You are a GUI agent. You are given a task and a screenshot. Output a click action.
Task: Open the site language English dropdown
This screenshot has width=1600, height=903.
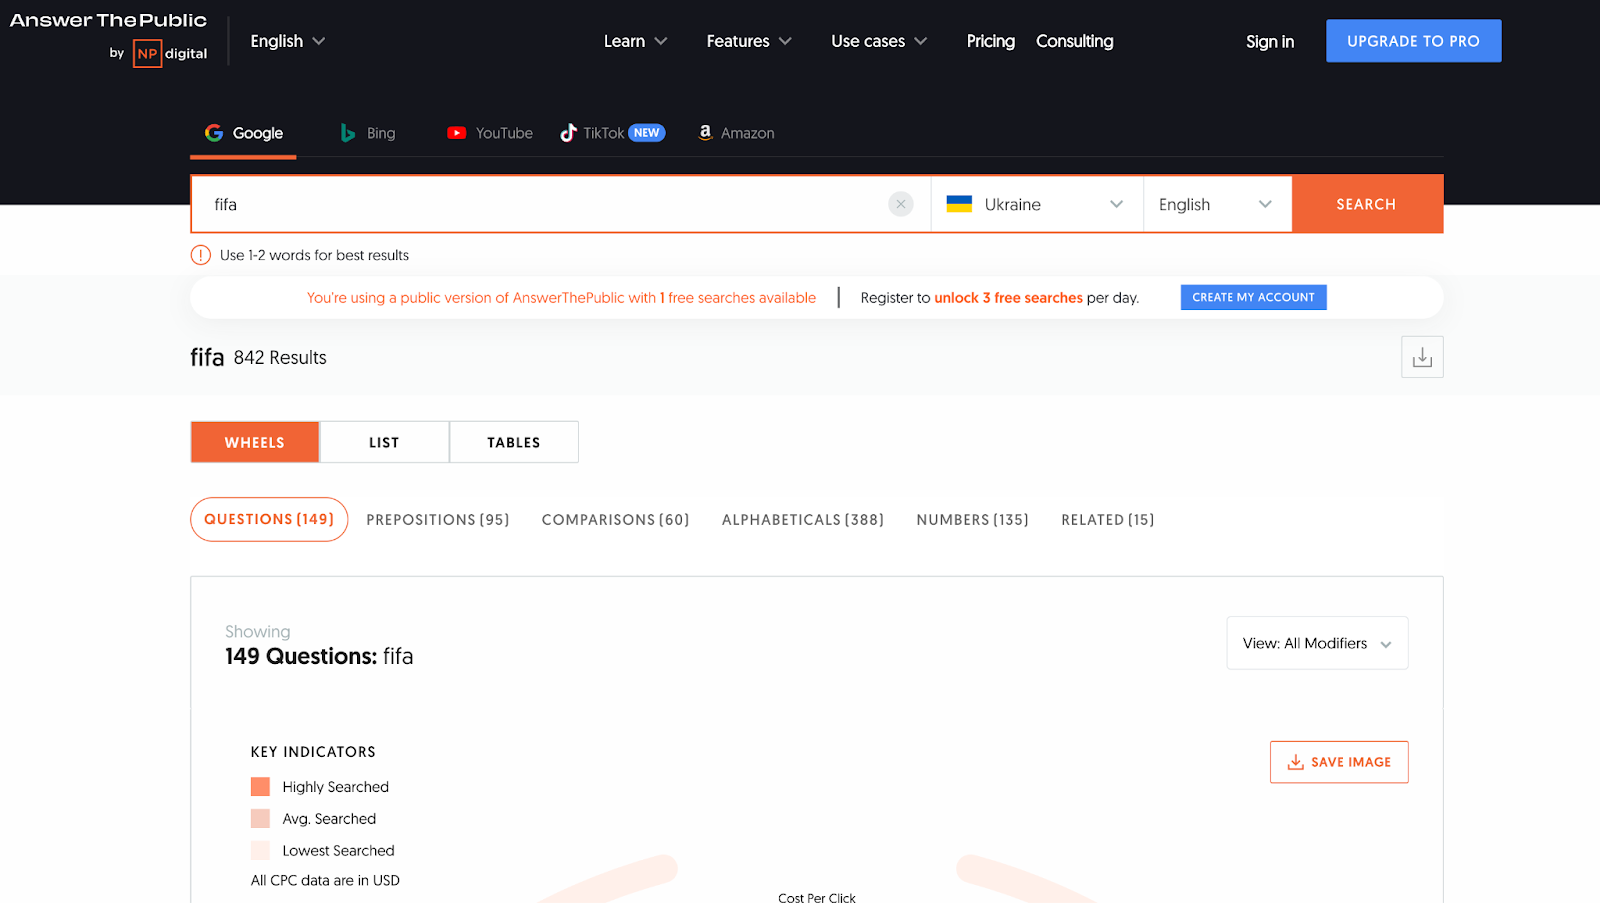(288, 41)
